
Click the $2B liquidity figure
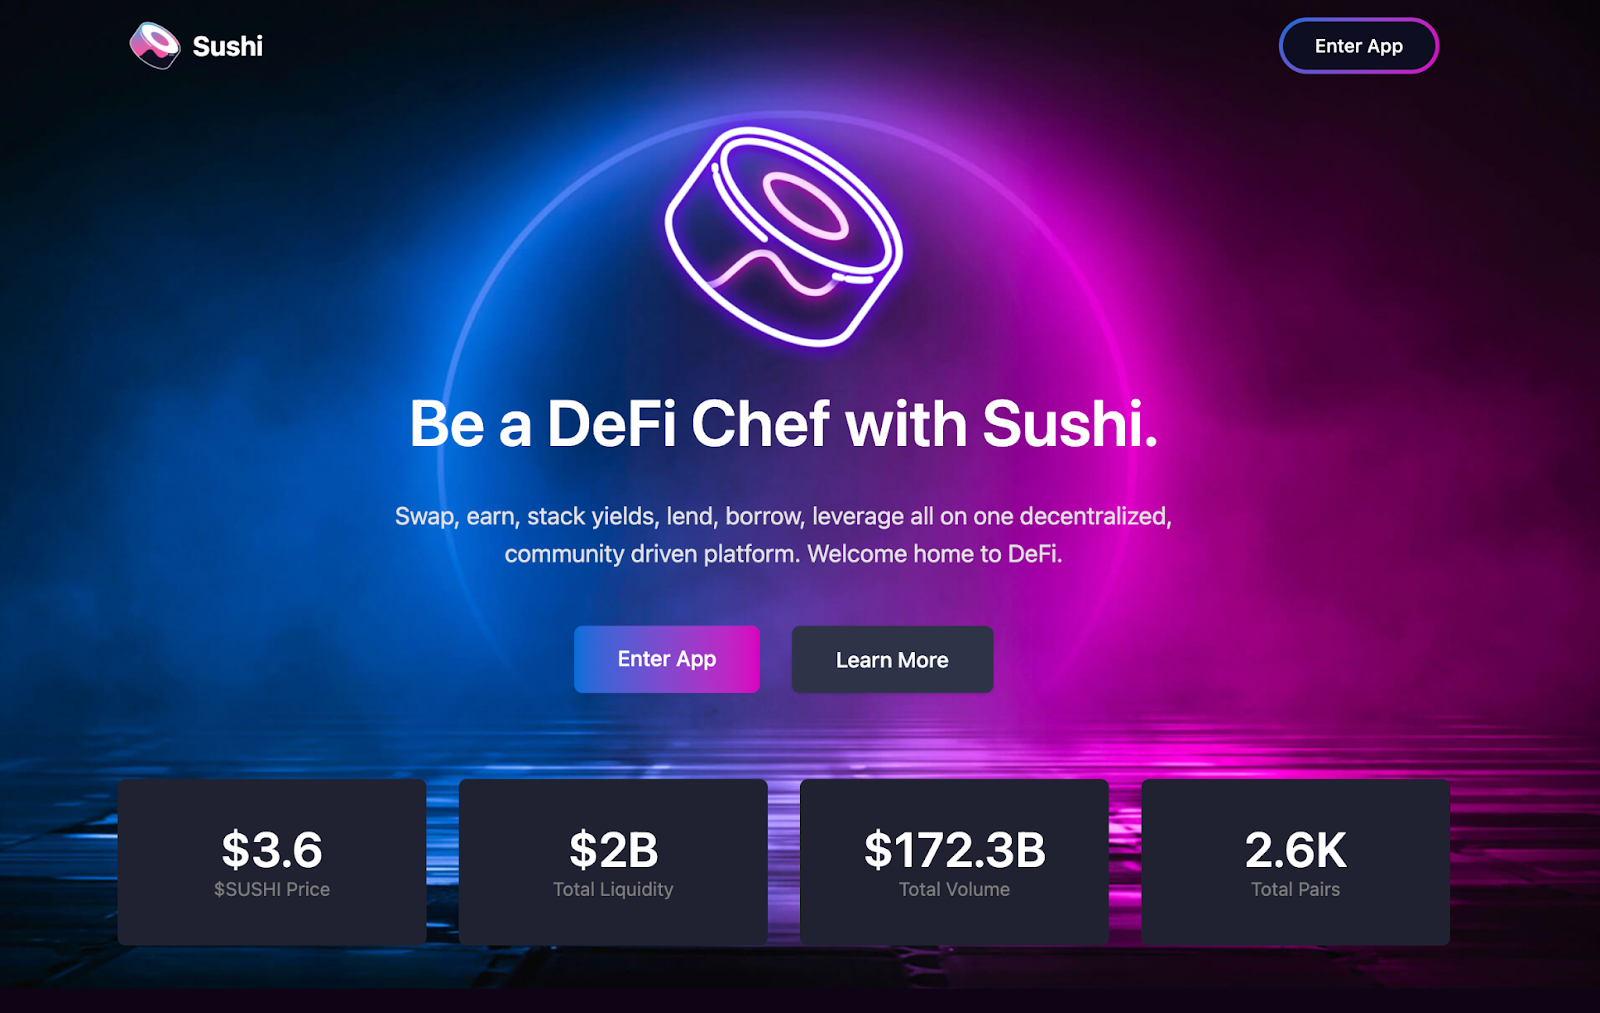(x=613, y=850)
